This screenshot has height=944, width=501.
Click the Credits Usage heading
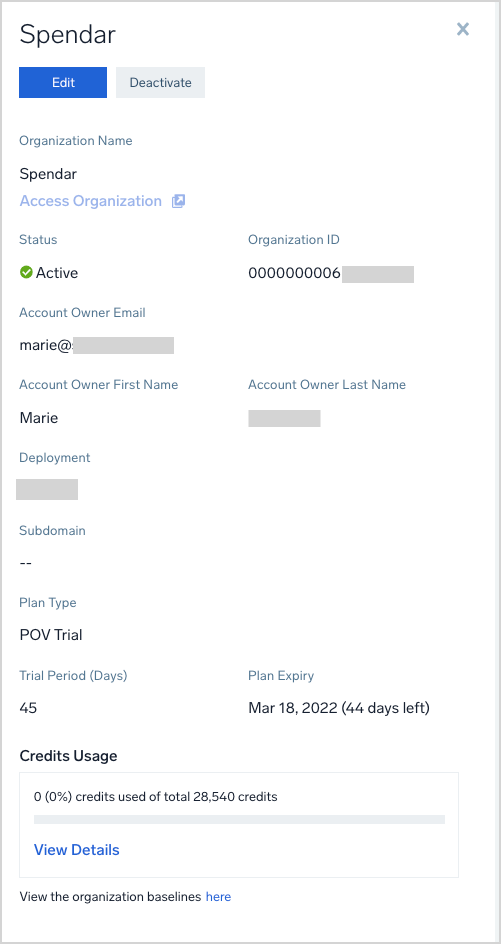(68, 756)
